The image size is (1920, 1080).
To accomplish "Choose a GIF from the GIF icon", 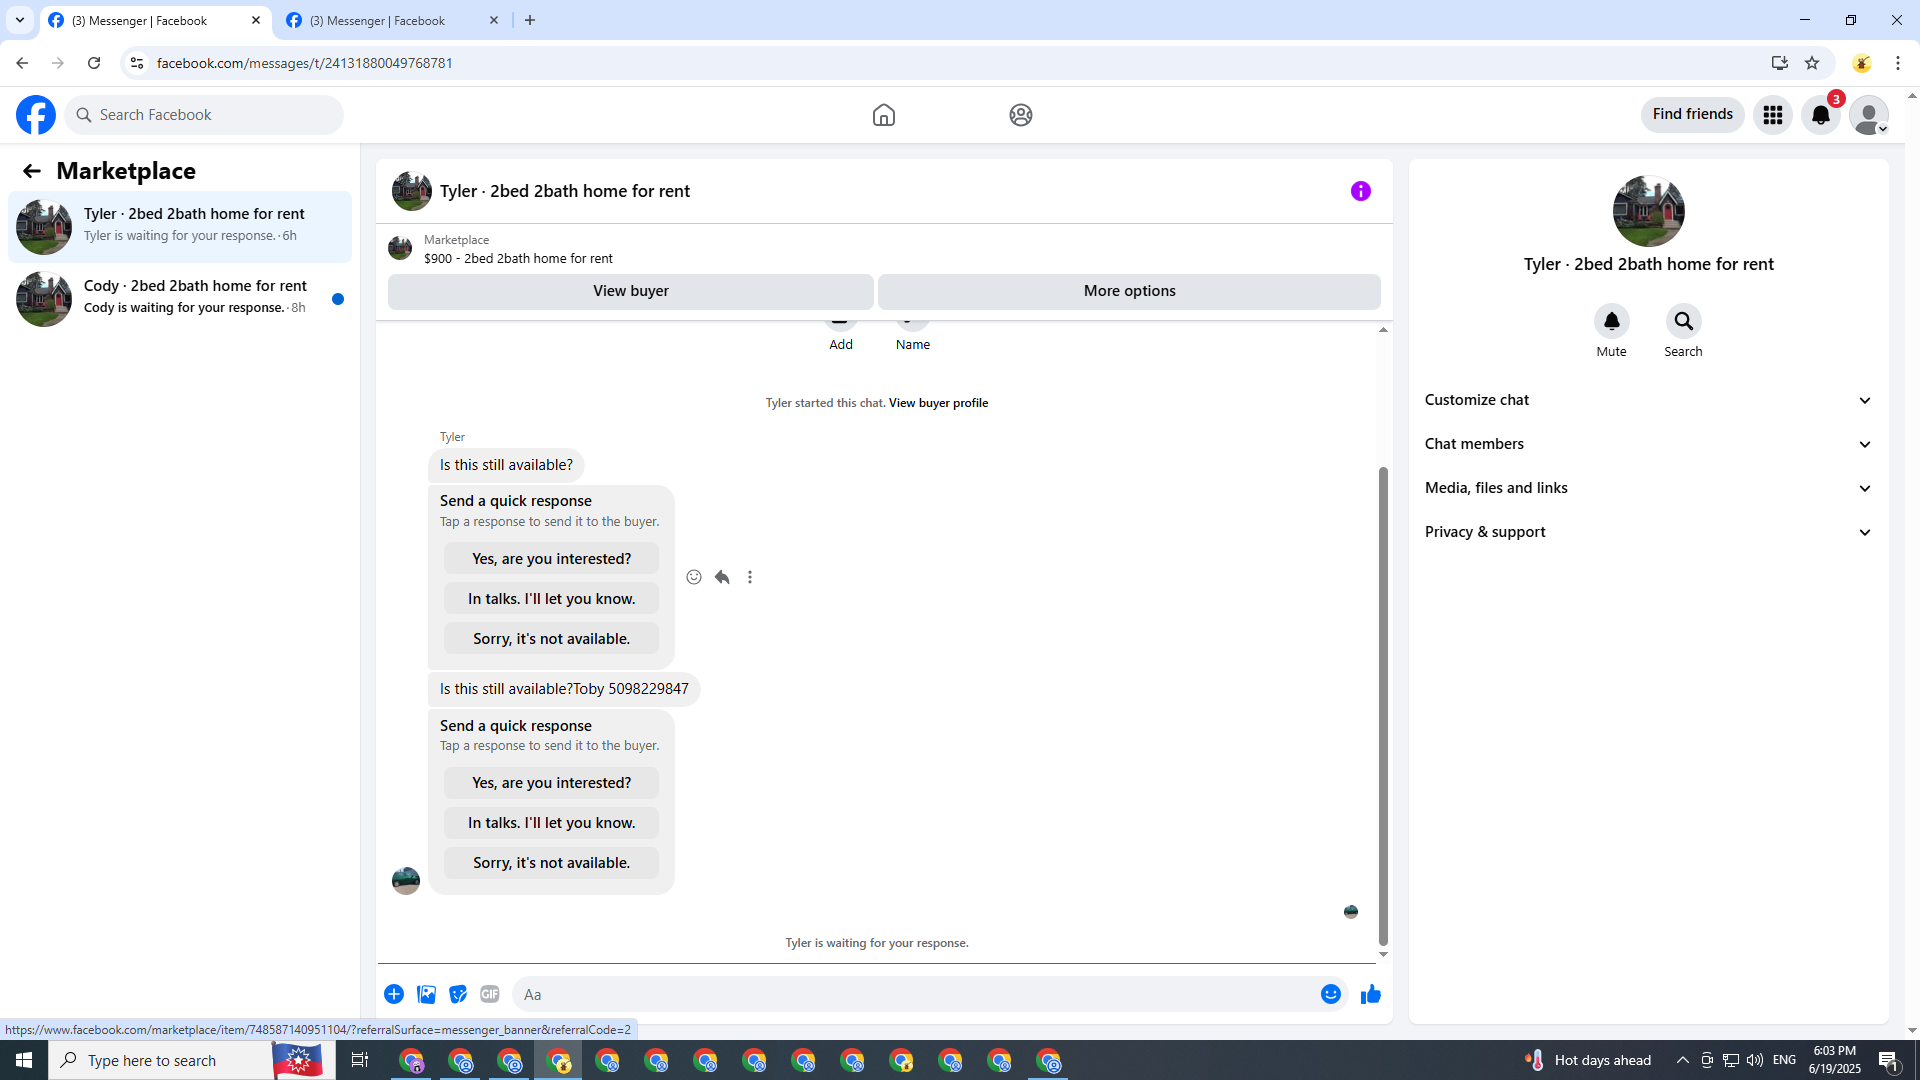I will click(490, 994).
